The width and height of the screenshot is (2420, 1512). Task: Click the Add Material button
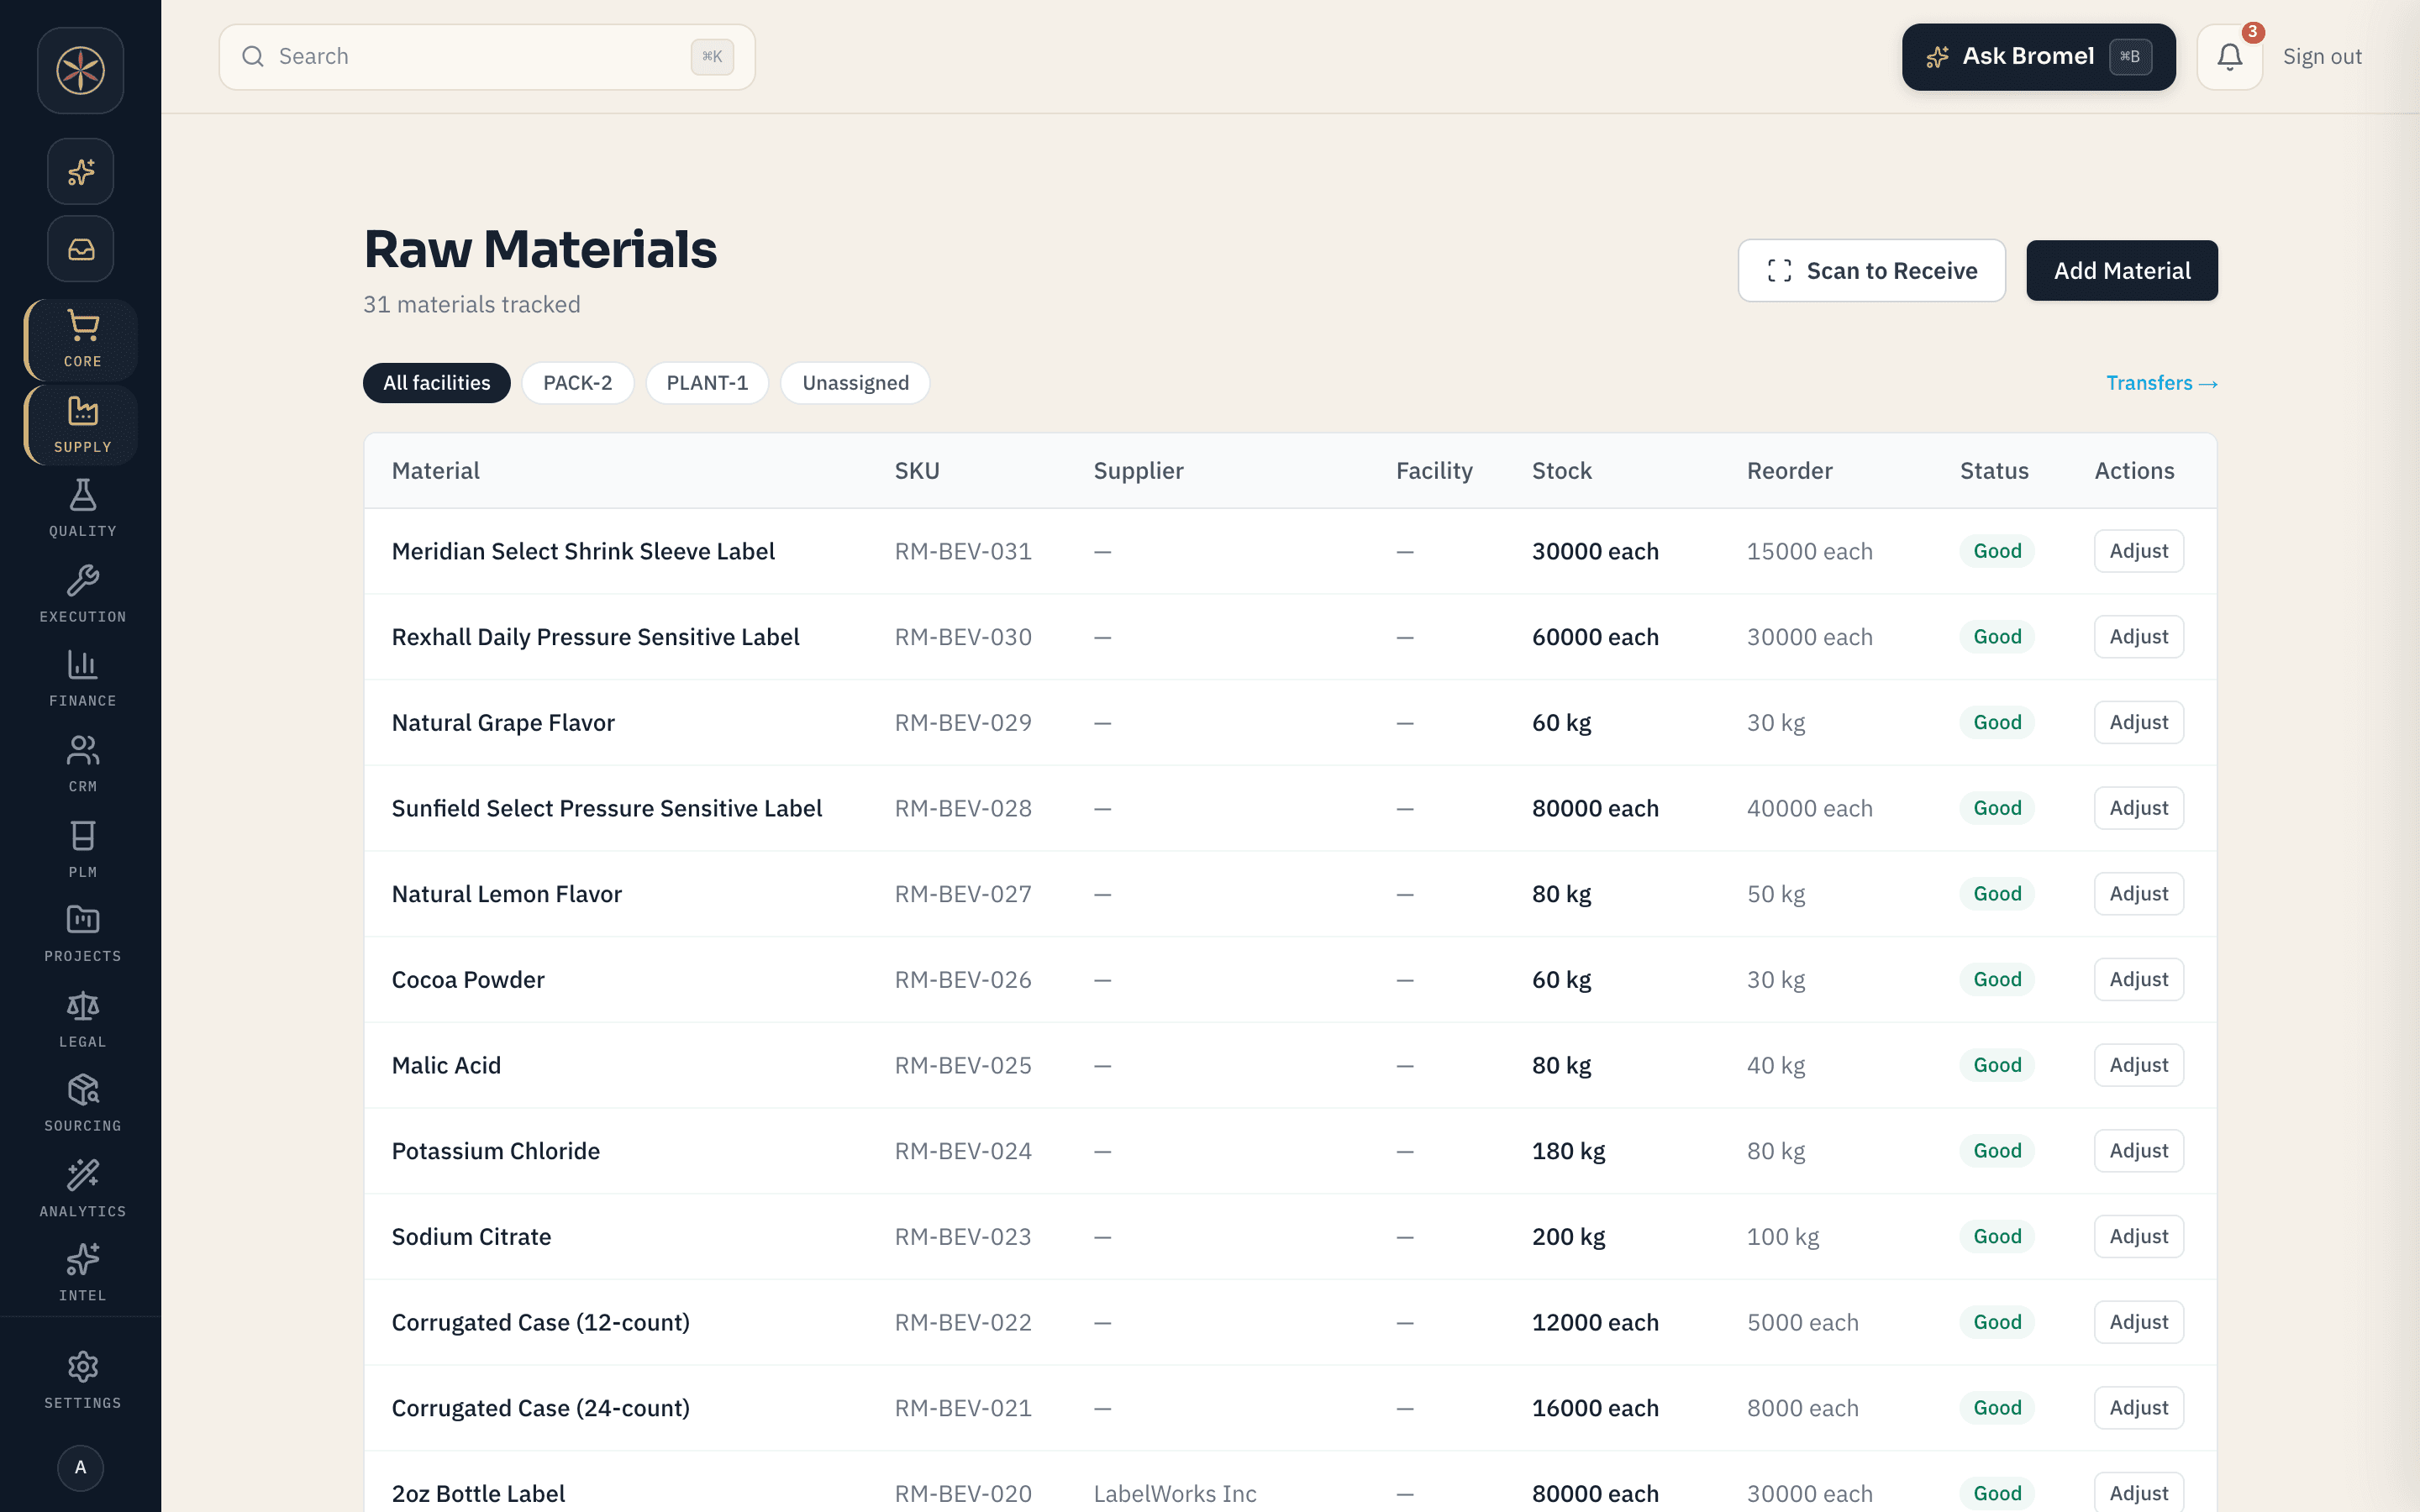coord(2122,270)
